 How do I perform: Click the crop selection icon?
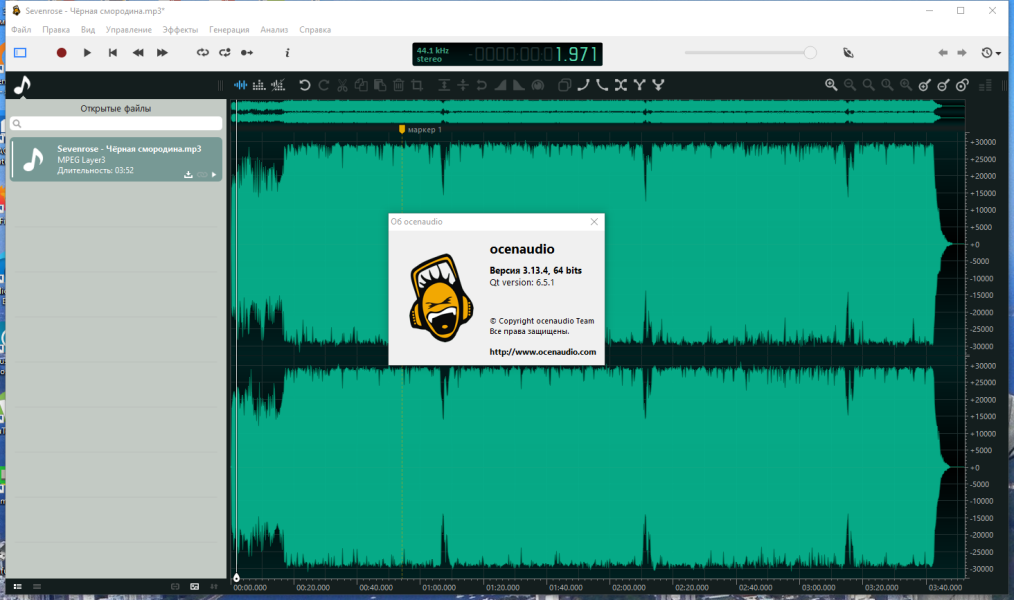[417, 85]
